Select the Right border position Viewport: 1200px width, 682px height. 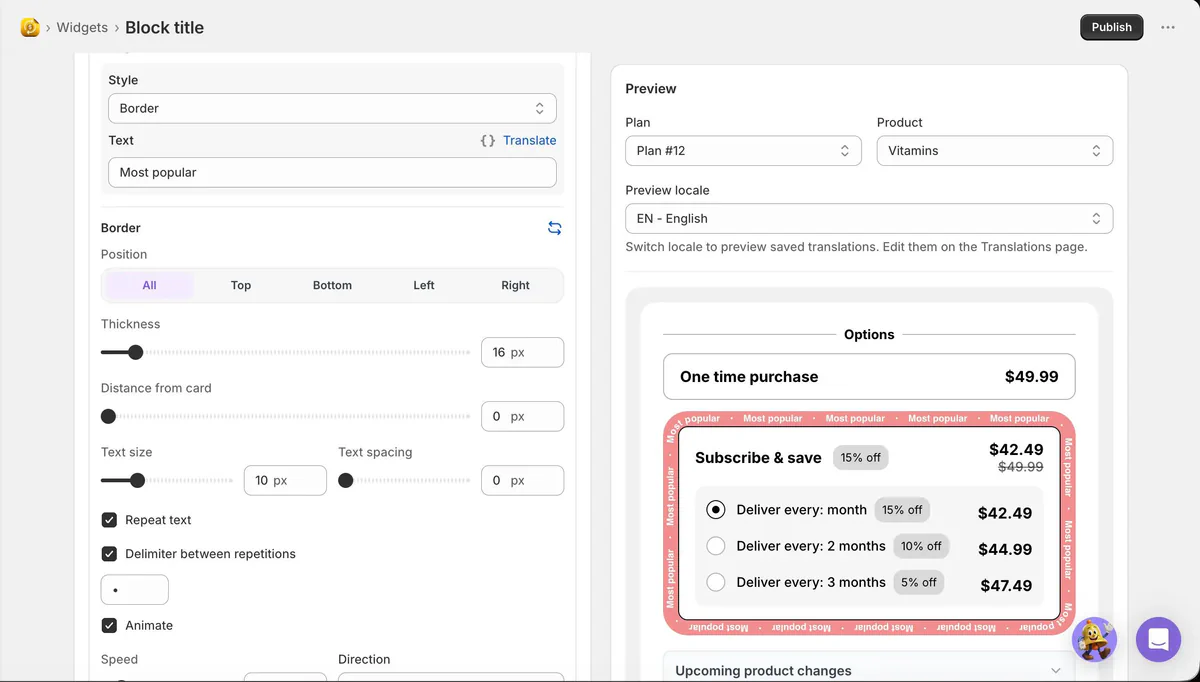pyautogui.click(x=516, y=285)
